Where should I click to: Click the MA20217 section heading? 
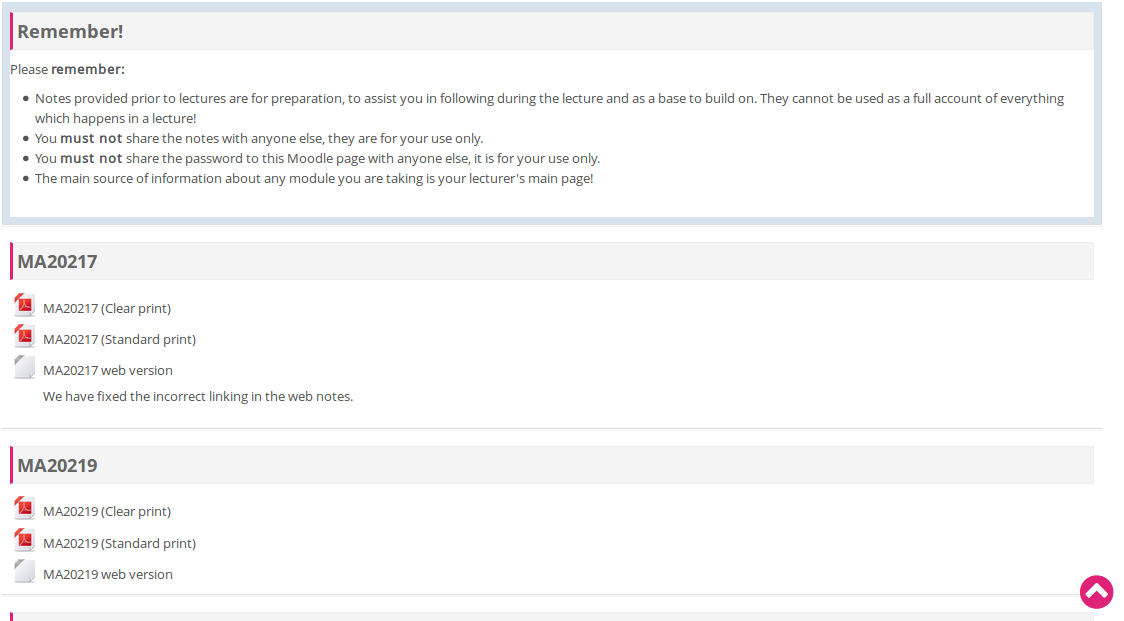(x=57, y=262)
